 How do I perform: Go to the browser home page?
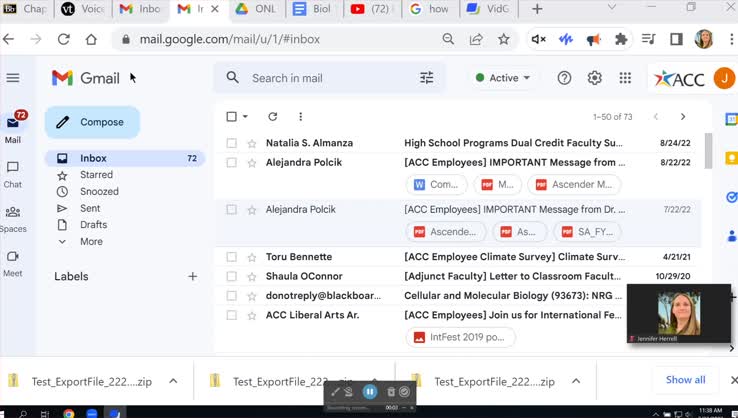(x=91, y=39)
